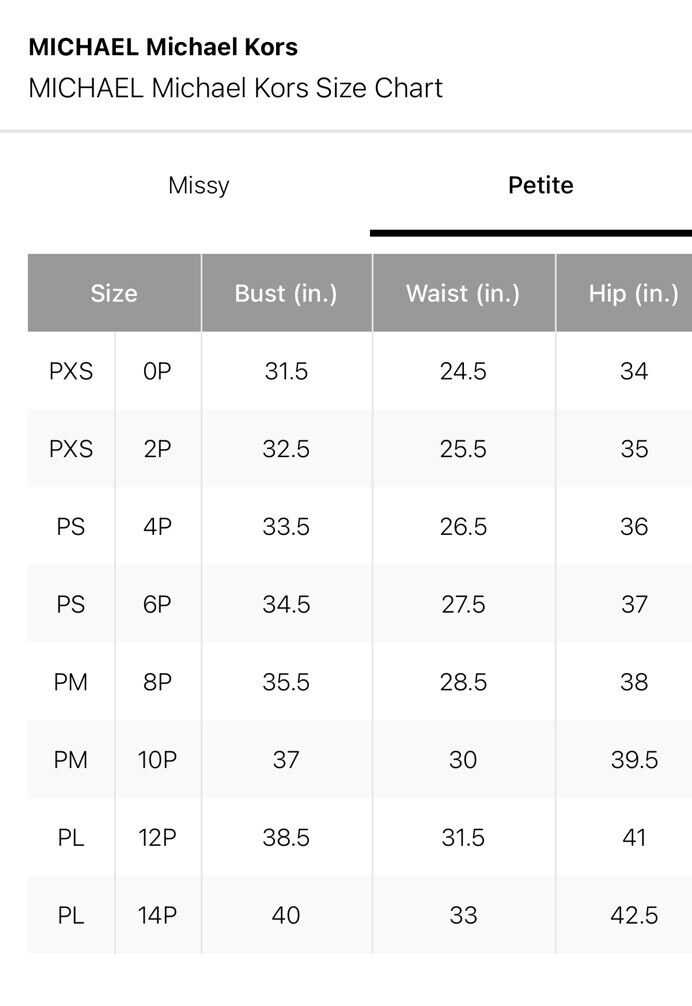The height and width of the screenshot is (1006, 692).
Task: Select the 14P size cell
Action: tap(157, 915)
